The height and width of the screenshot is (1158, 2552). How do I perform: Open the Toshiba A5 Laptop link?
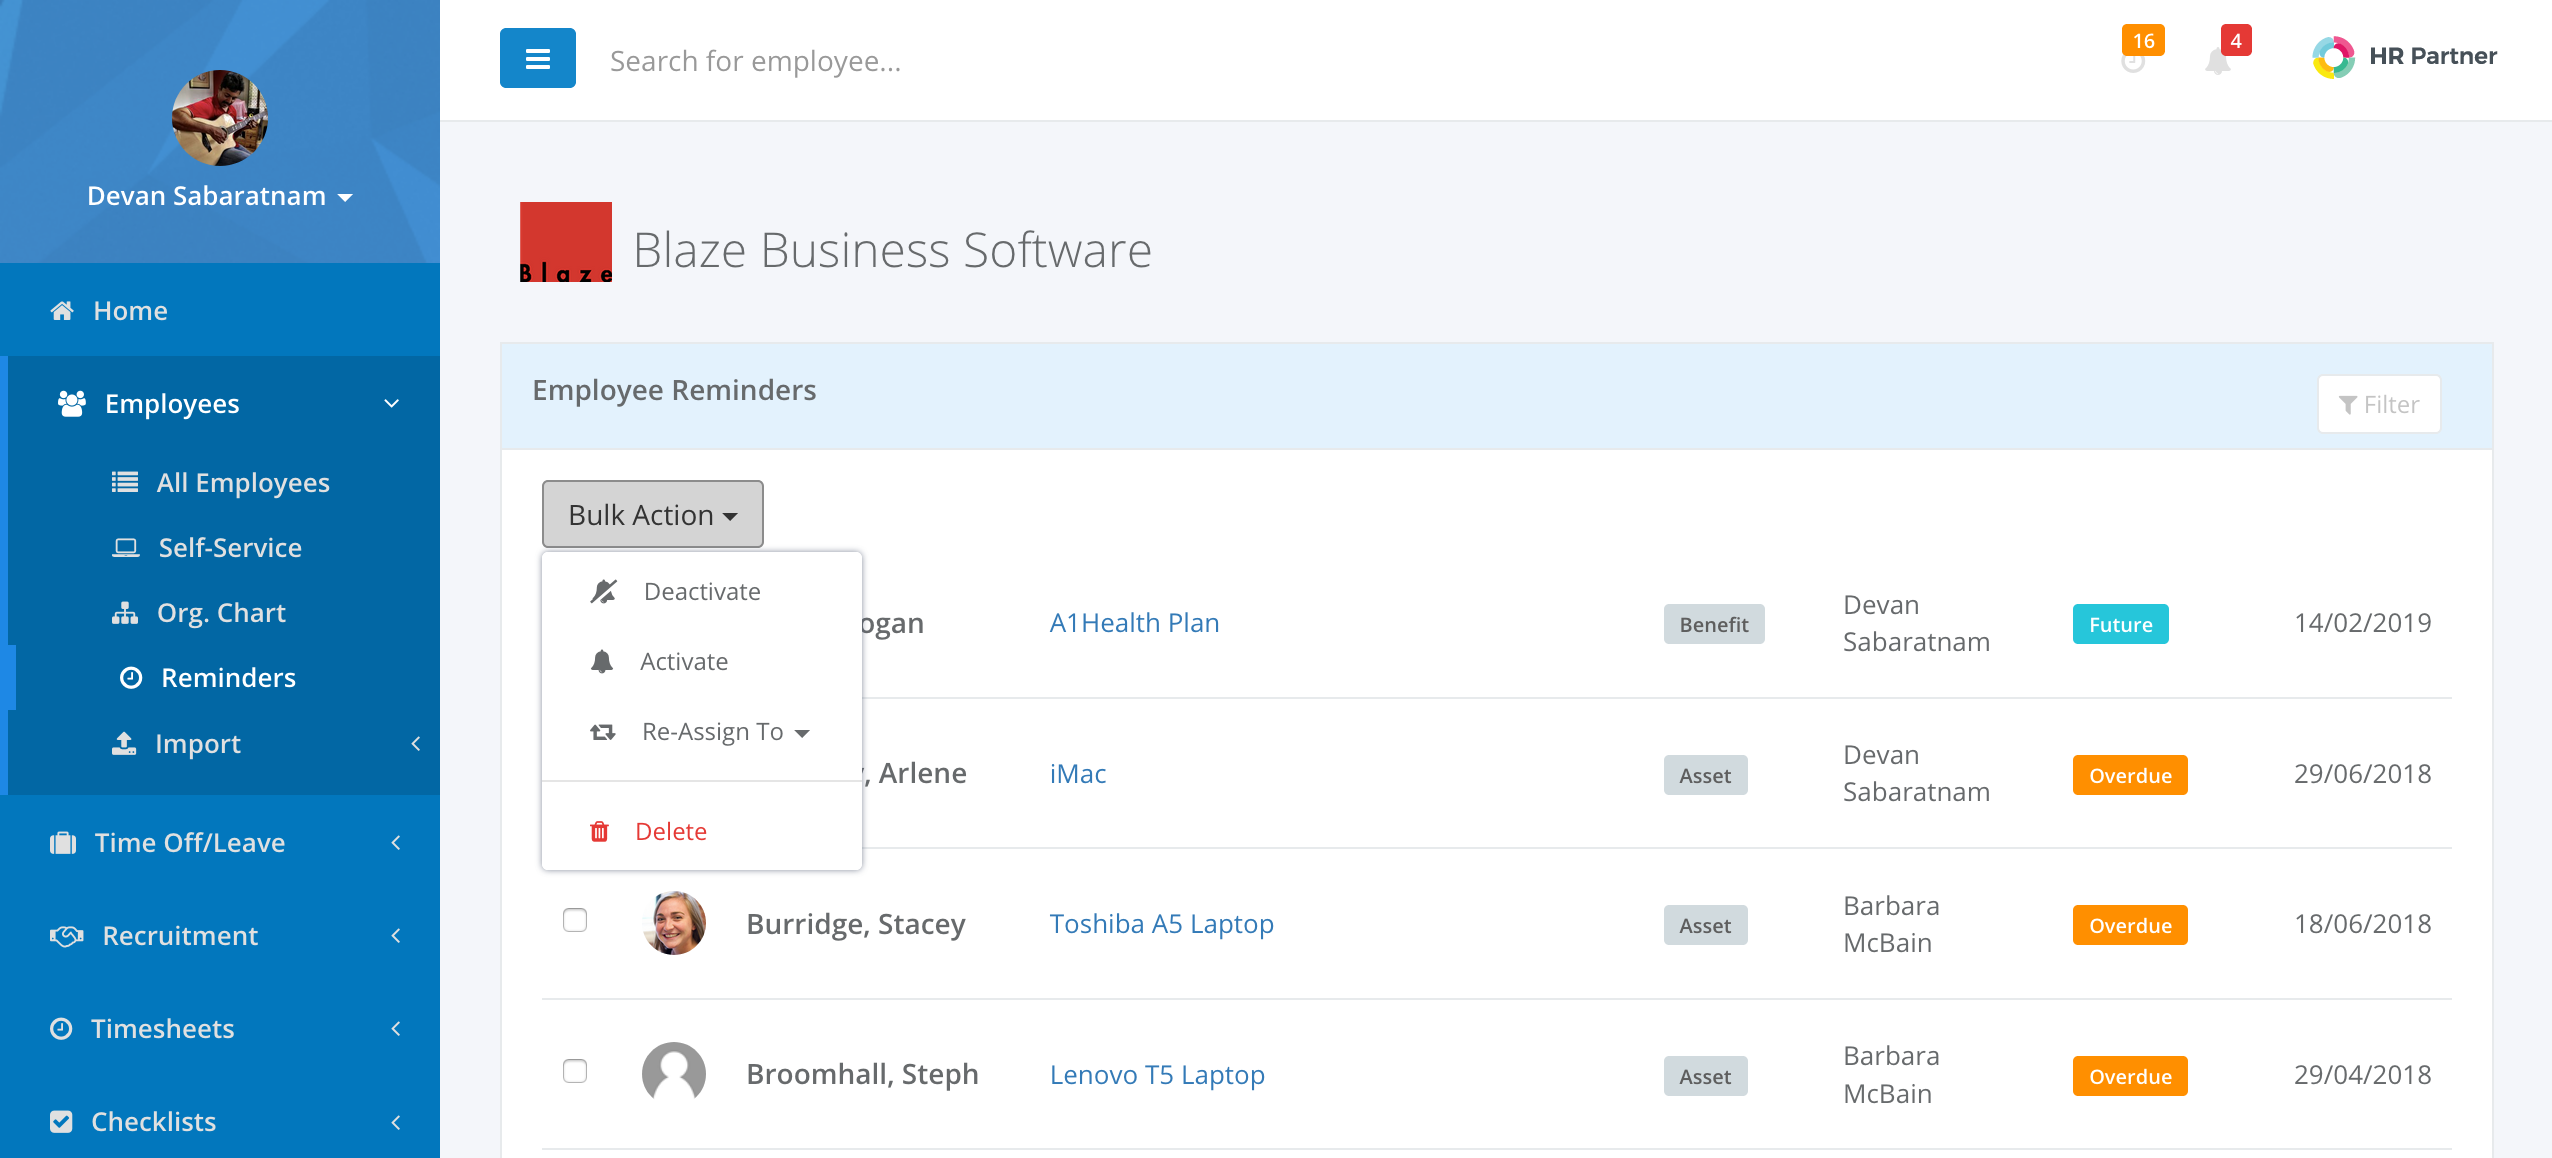tap(1161, 924)
